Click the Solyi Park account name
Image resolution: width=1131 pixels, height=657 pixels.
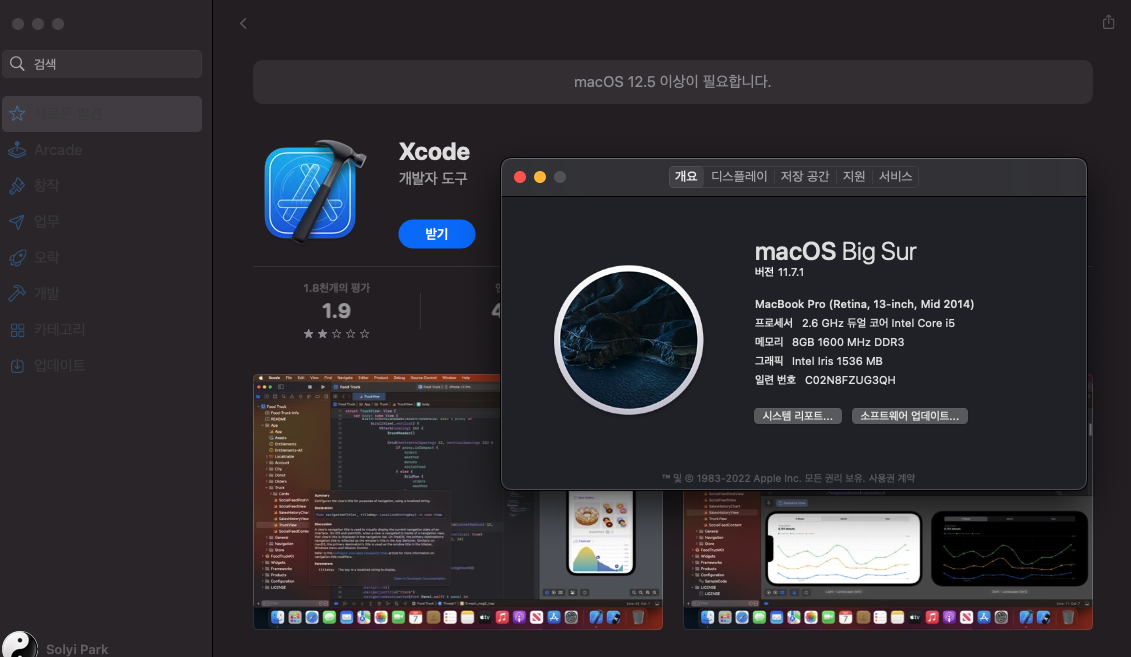(77, 649)
